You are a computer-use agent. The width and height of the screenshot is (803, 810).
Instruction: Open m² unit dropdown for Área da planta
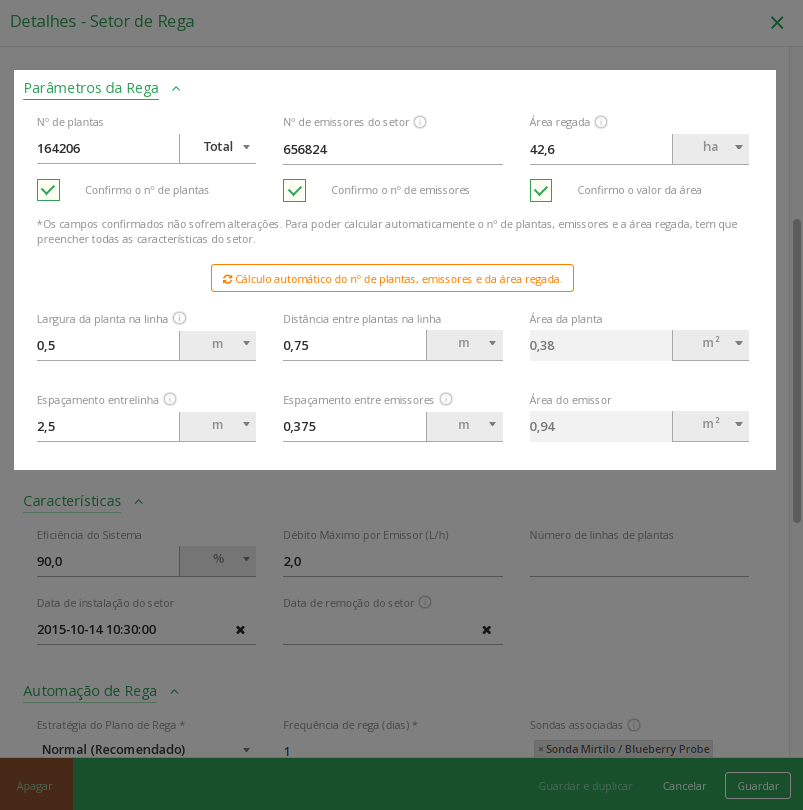pyautogui.click(x=711, y=345)
